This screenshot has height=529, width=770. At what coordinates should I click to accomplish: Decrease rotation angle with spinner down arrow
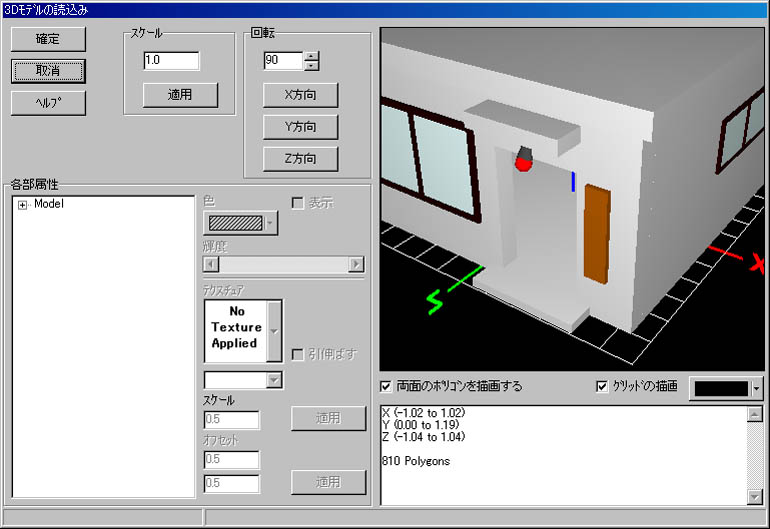click(x=311, y=65)
